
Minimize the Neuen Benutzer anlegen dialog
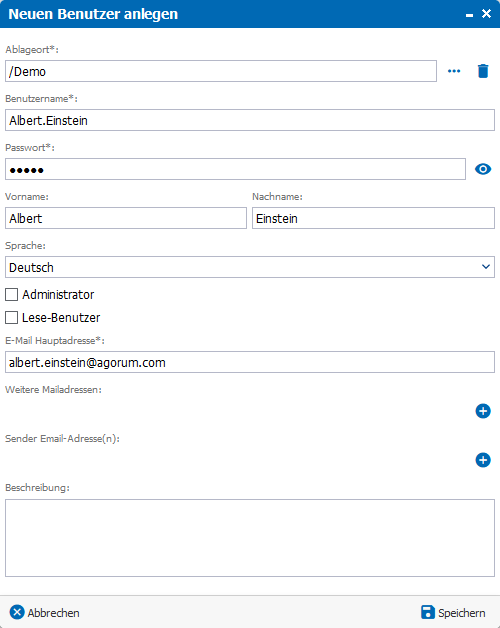469,15
